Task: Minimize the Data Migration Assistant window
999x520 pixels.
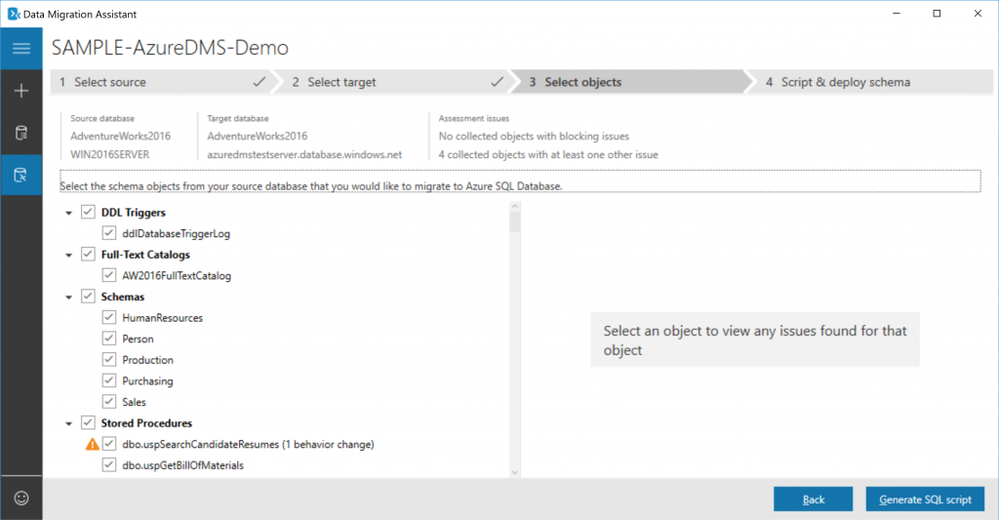Action: (896, 13)
